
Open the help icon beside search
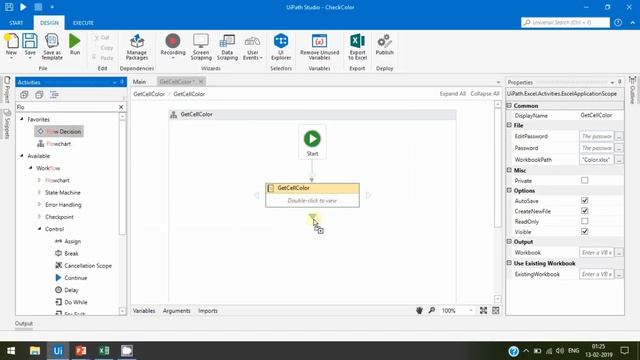618,22
